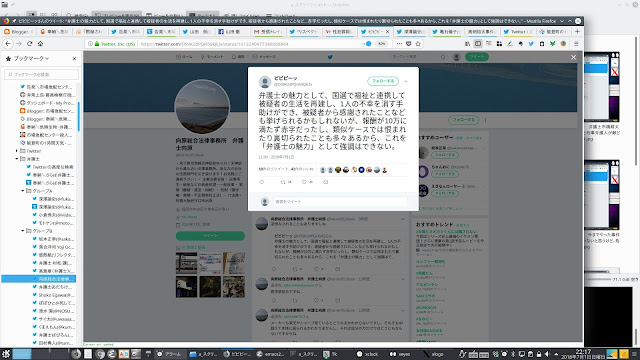
Task: Open the round profile photo
Action: 202,107
